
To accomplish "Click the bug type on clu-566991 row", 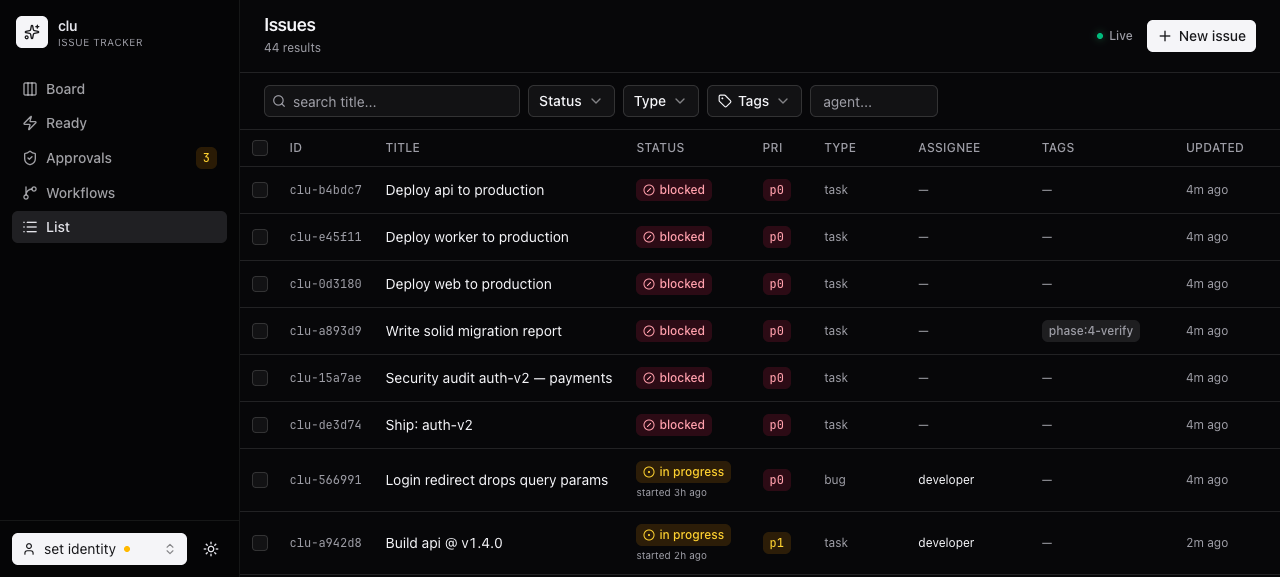I will tap(835, 480).
